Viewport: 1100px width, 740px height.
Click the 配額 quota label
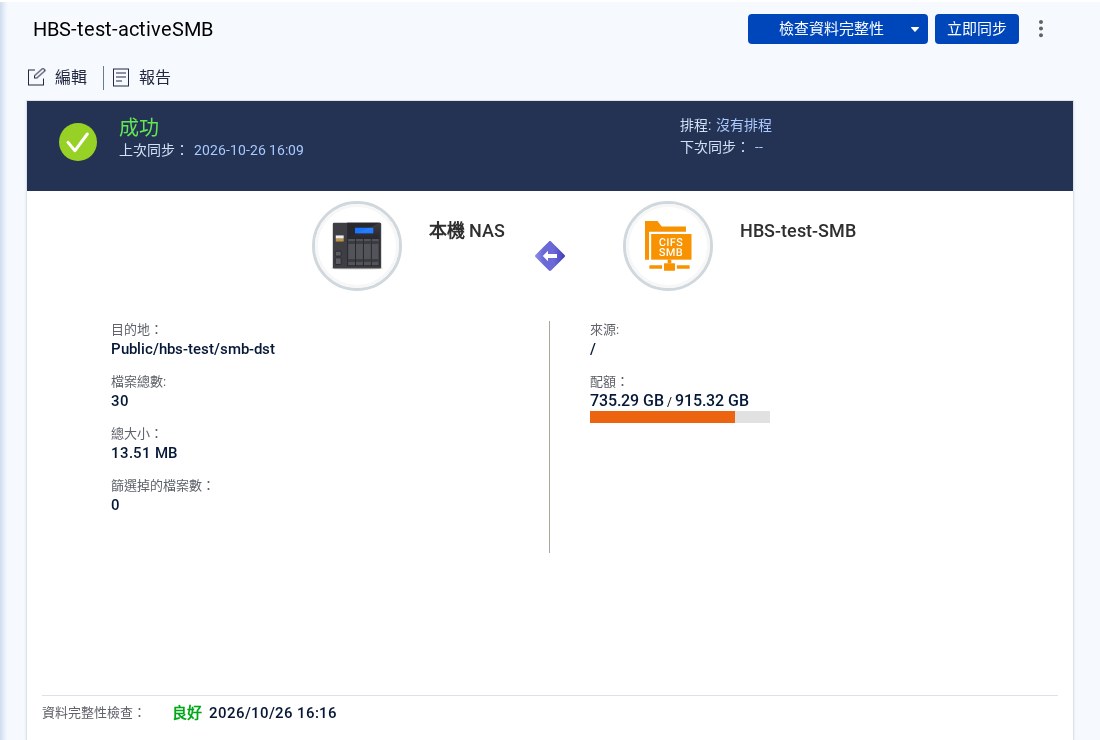pos(608,382)
